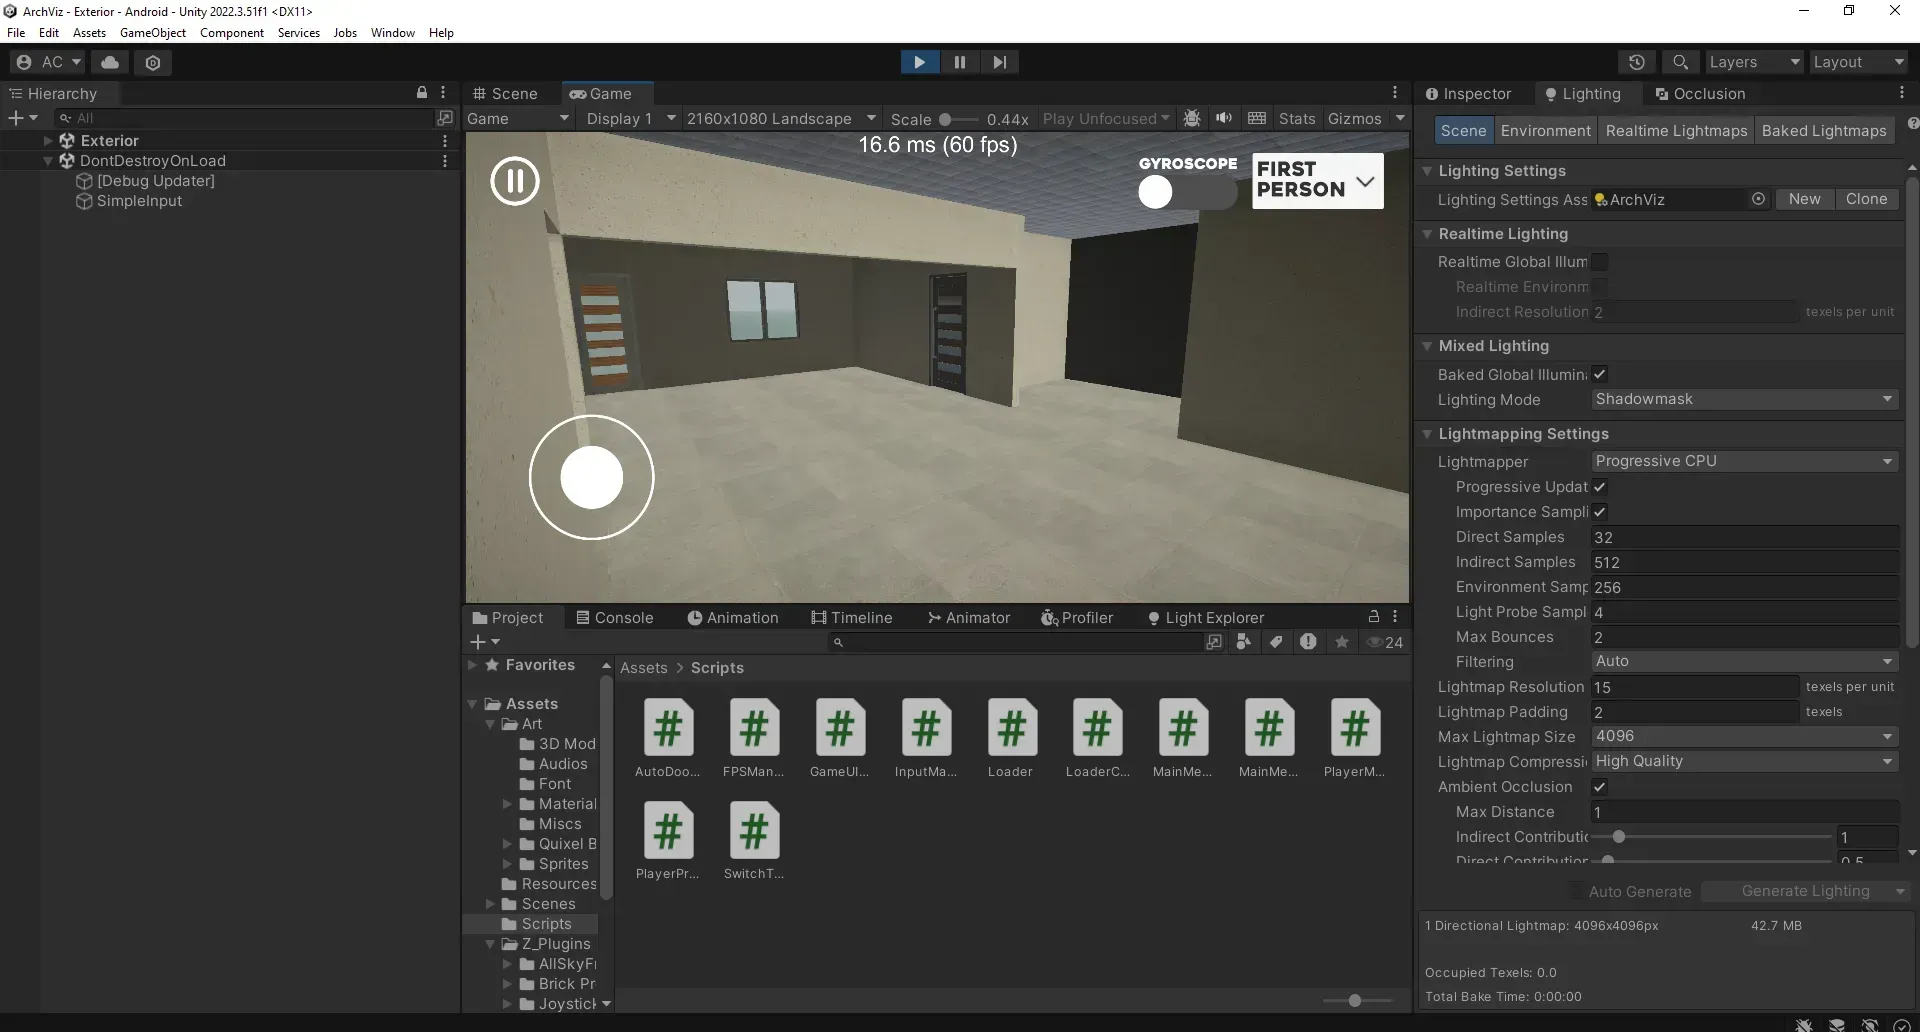The width and height of the screenshot is (1920, 1032).
Task: Open the Lightmapper Progressive CPU dropdown
Action: click(1744, 461)
